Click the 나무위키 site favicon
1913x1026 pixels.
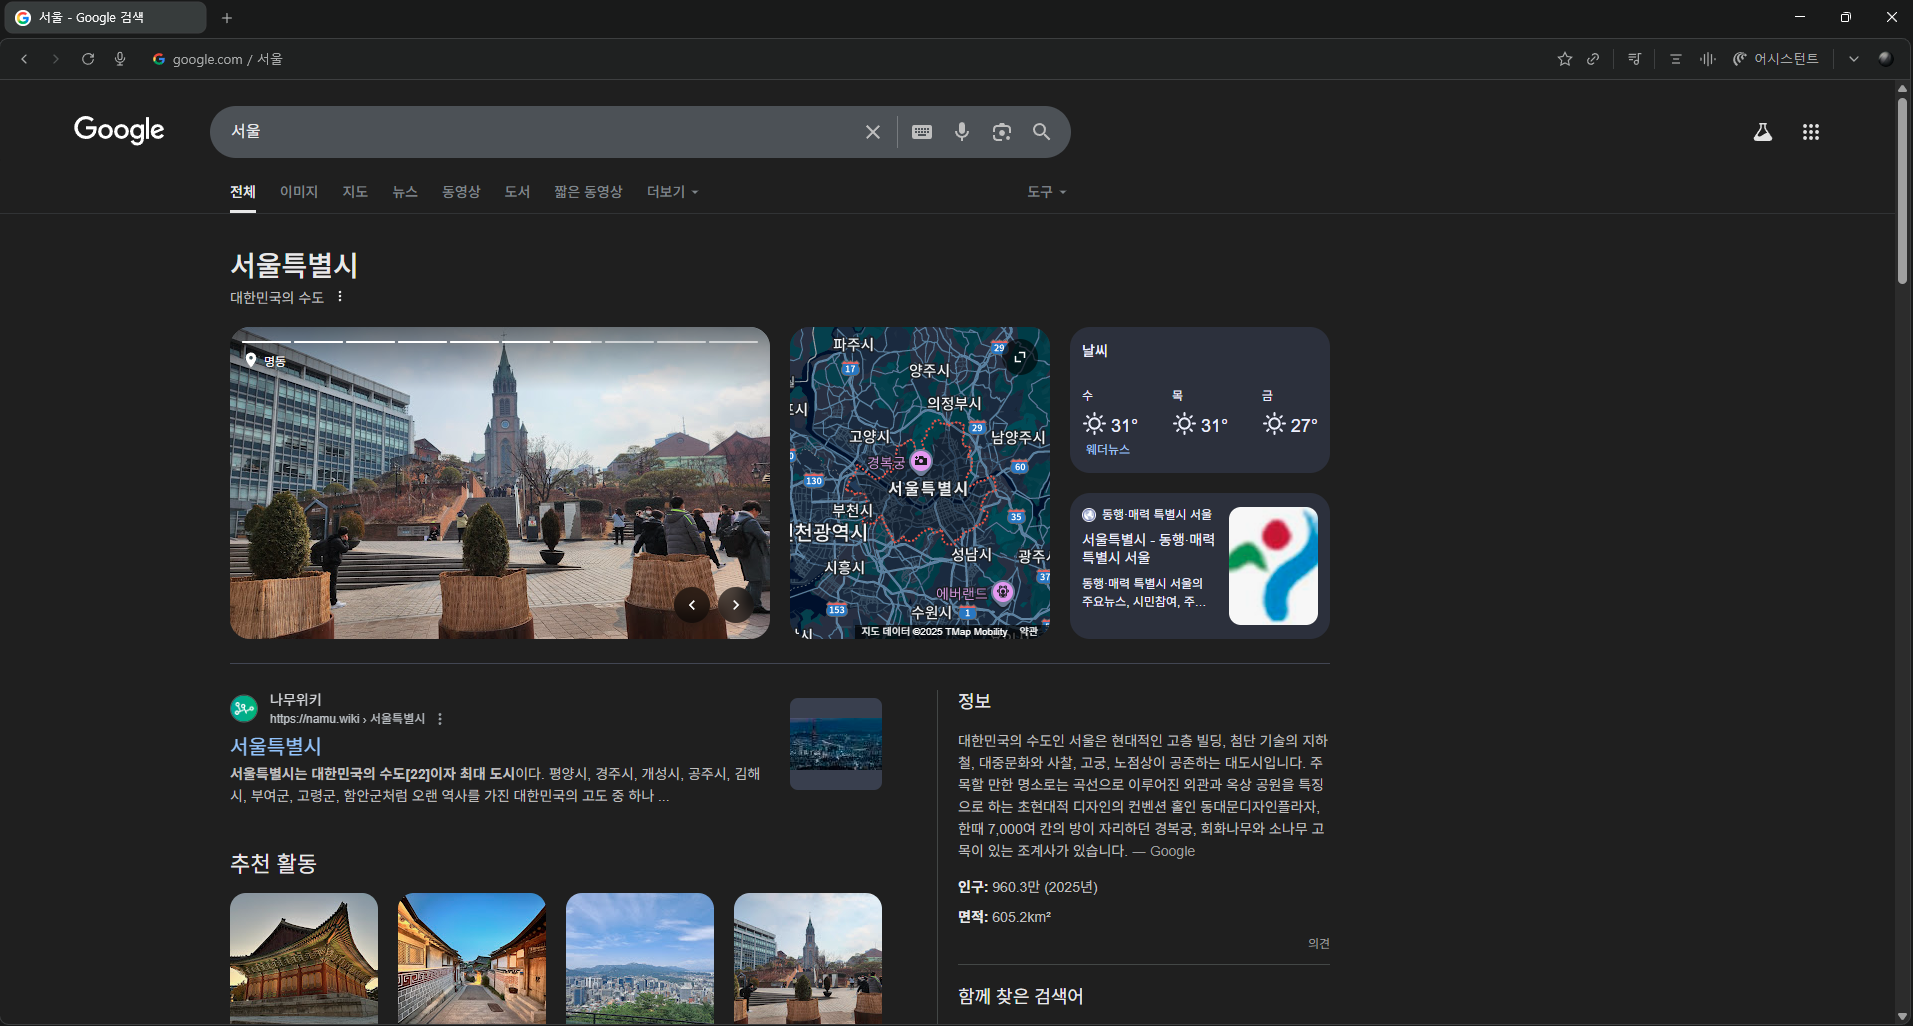pyautogui.click(x=244, y=709)
